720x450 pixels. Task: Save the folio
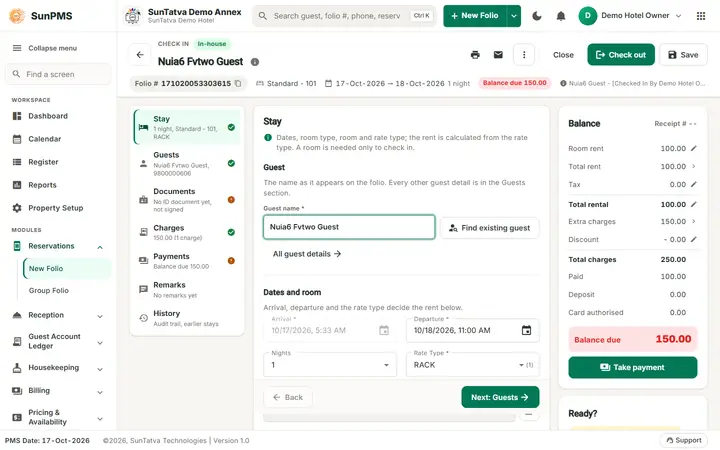pos(683,55)
